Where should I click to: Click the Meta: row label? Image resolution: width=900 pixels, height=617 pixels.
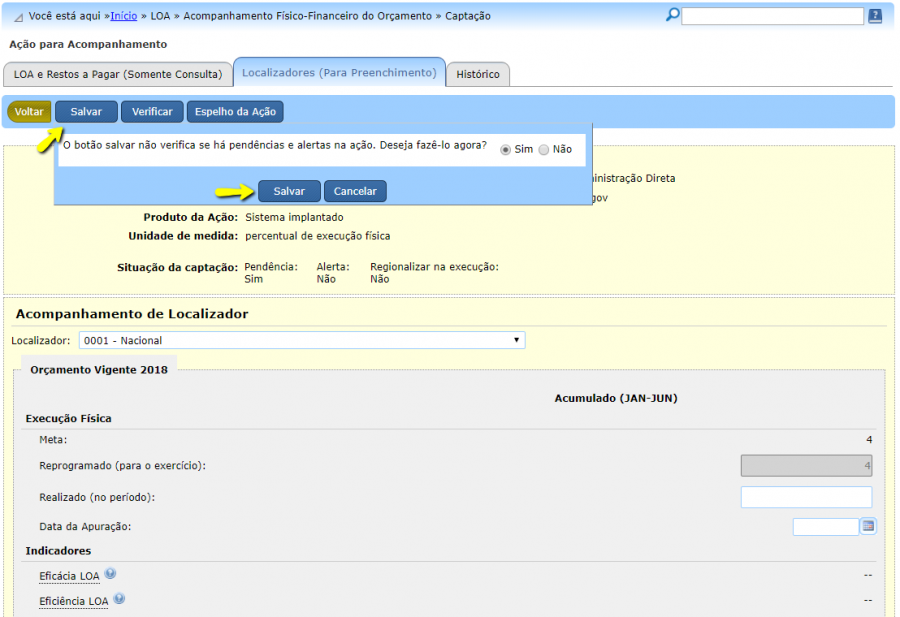coord(53,440)
